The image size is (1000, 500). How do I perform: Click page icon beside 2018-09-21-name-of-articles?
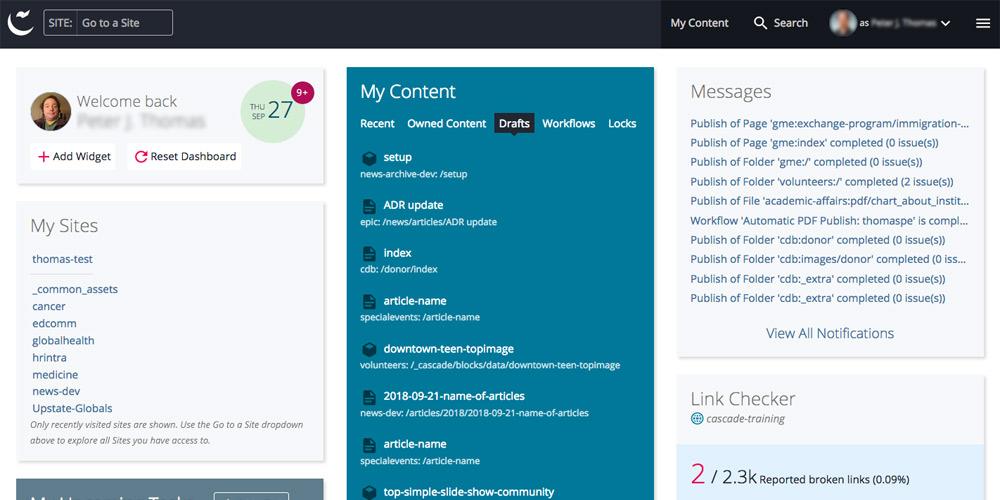[x=369, y=397]
